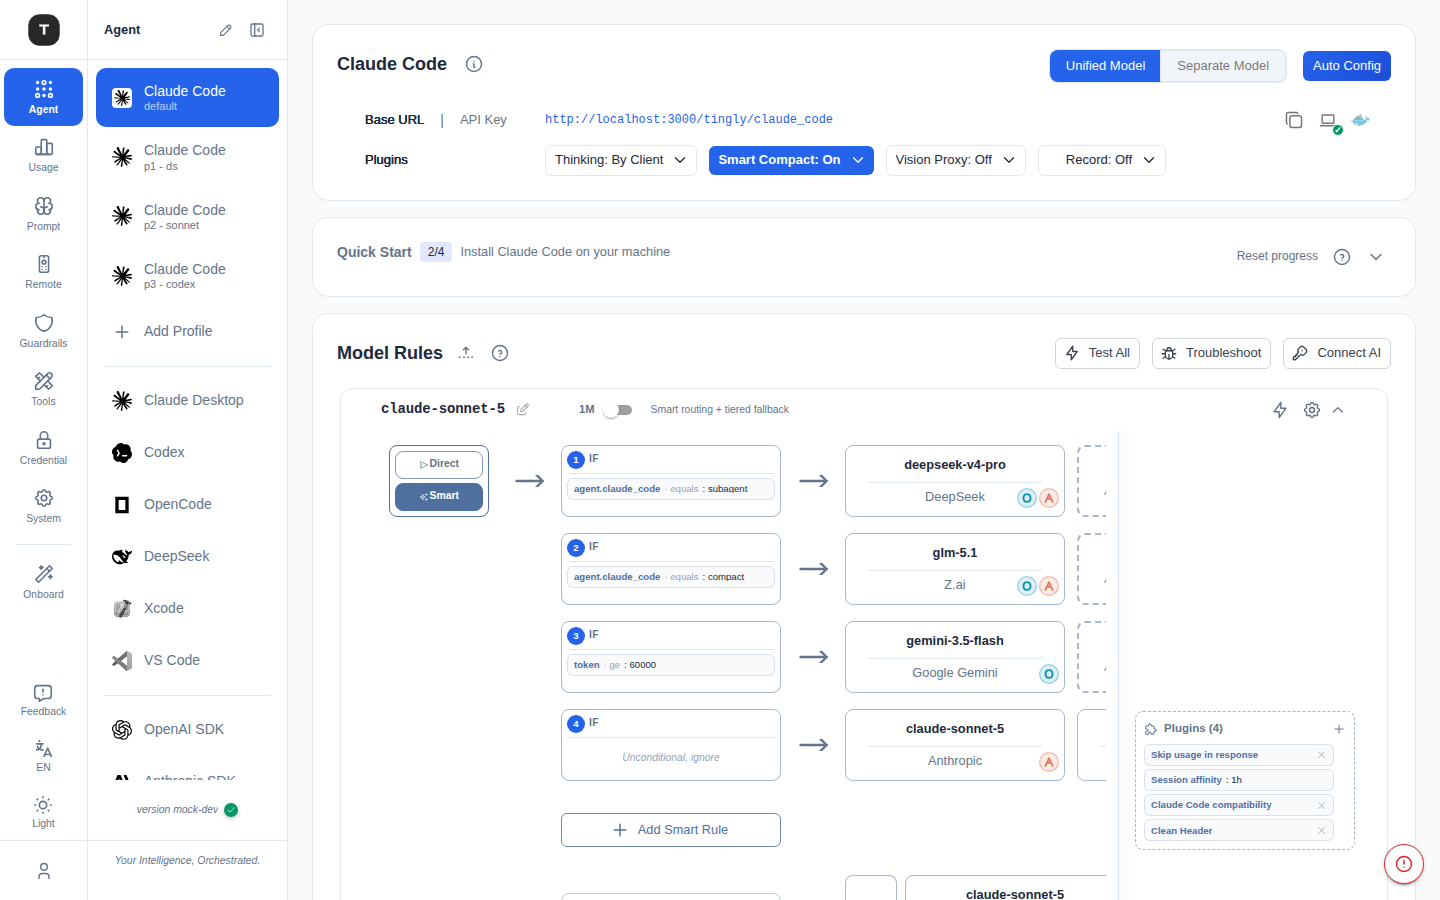Switch to Unified Model mode

coord(1105,66)
